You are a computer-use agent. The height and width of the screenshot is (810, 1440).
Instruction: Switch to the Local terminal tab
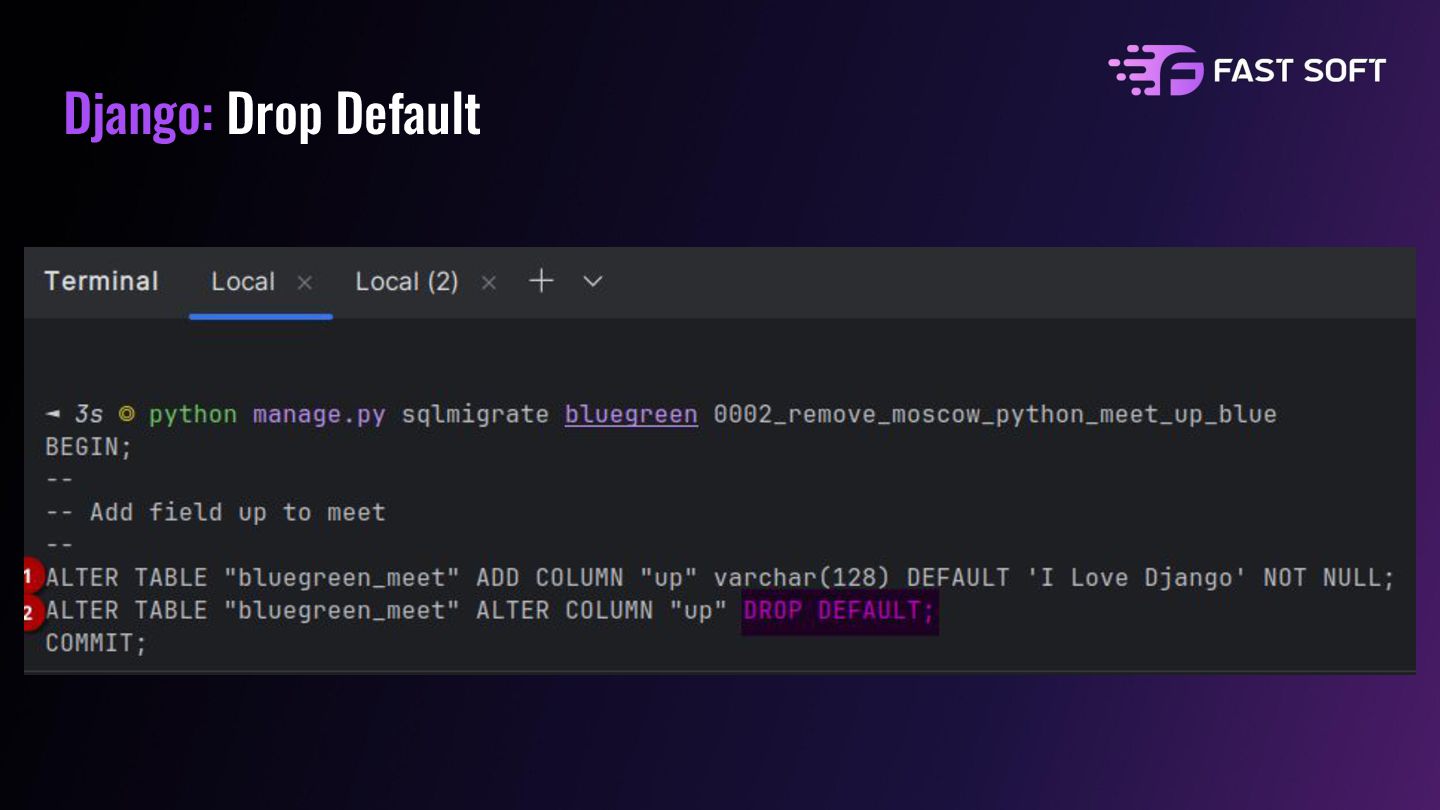pos(243,282)
